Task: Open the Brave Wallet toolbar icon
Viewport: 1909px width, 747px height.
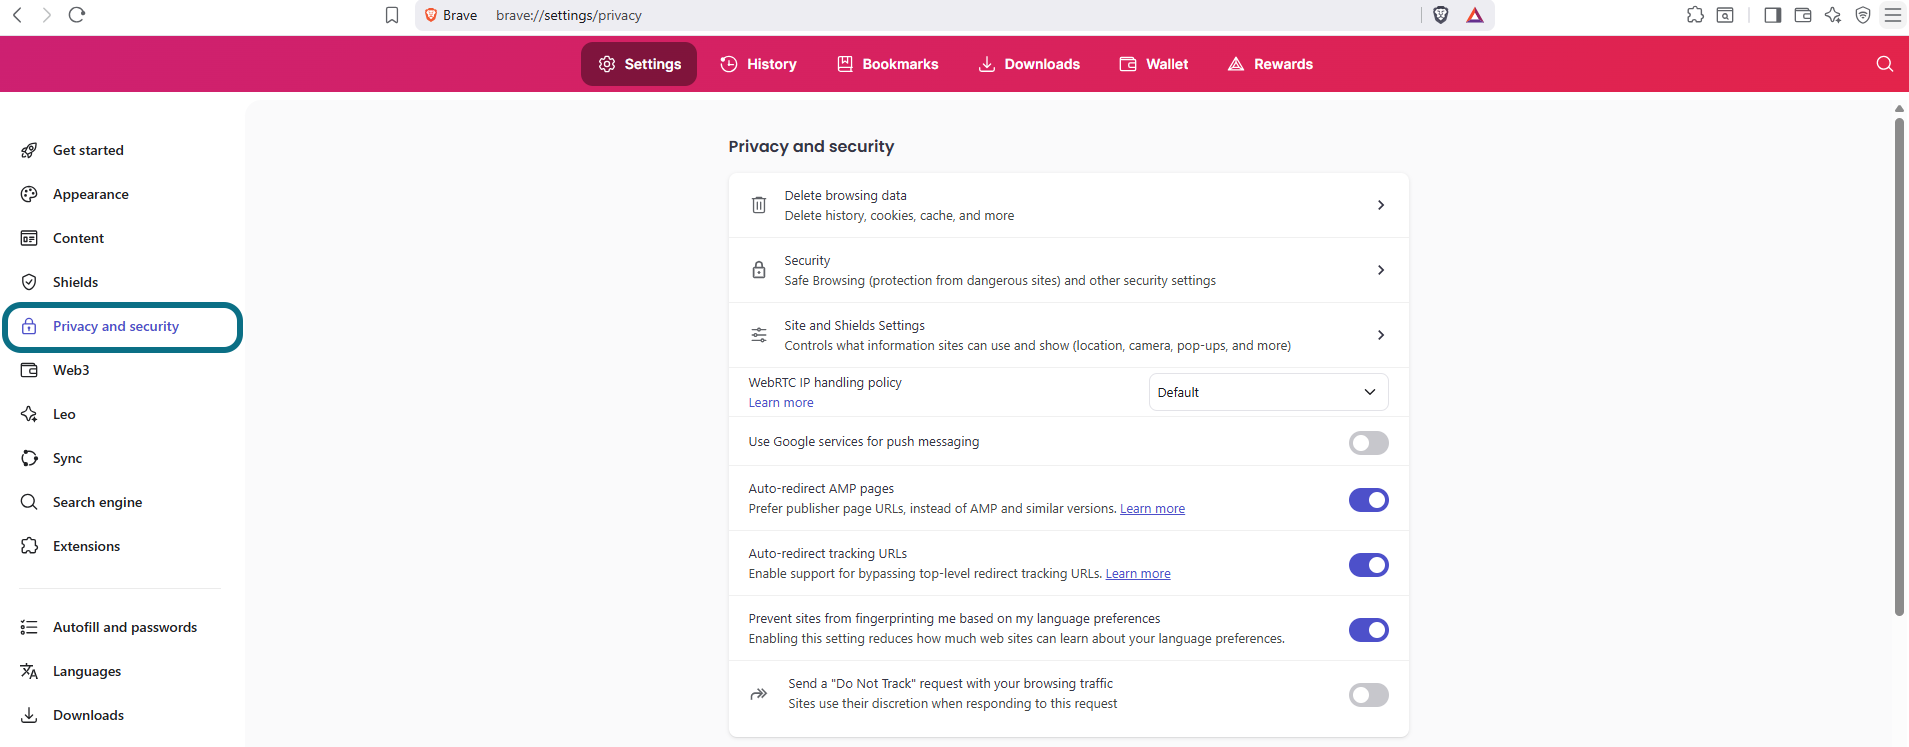Action: coord(1803,15)
